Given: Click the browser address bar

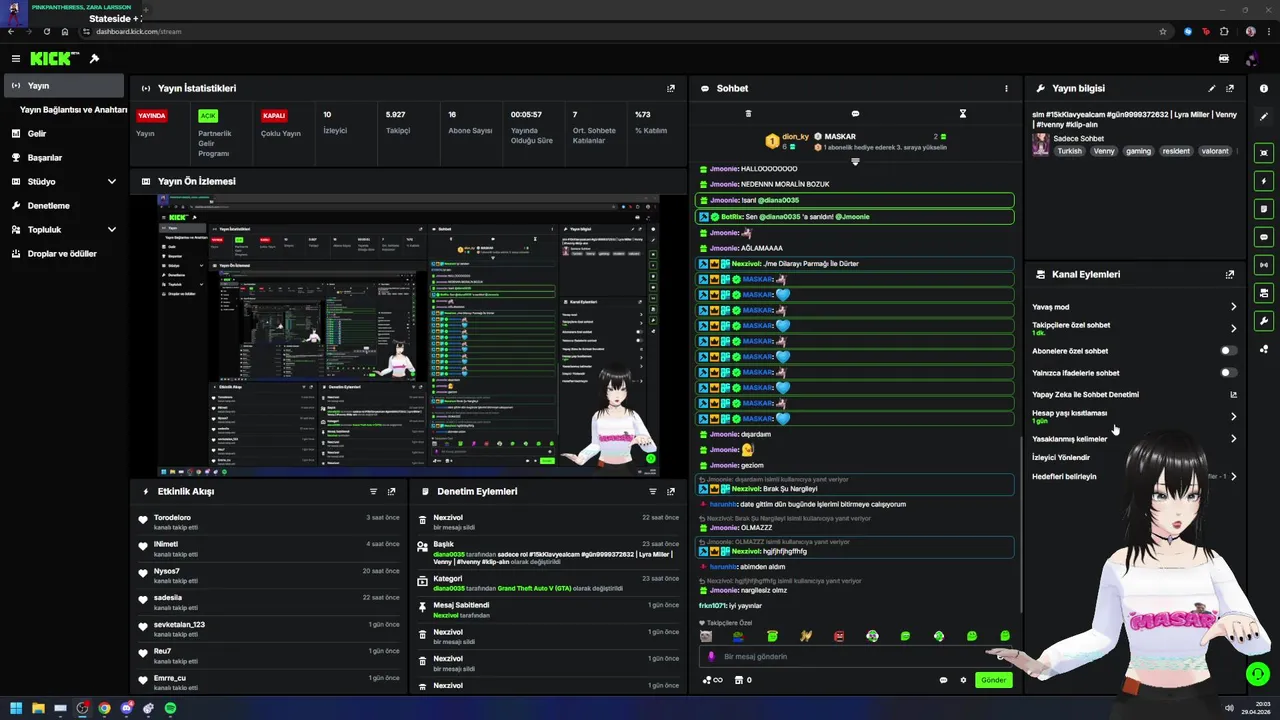Looking at the screenshot, I should (620, 31).
